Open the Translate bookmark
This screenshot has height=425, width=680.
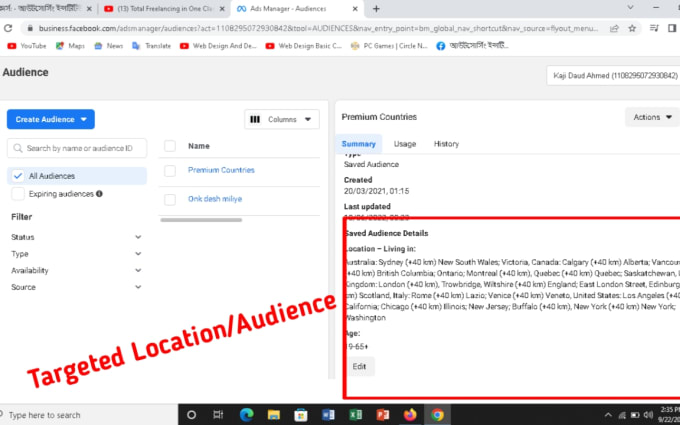click(151, 46)
